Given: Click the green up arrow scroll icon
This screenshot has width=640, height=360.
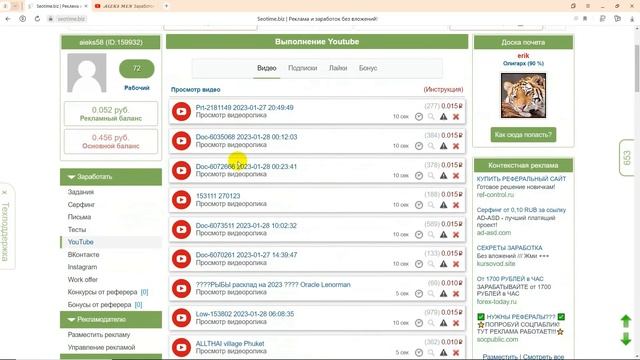Looking at the screenshot, I should coord(626,321).
